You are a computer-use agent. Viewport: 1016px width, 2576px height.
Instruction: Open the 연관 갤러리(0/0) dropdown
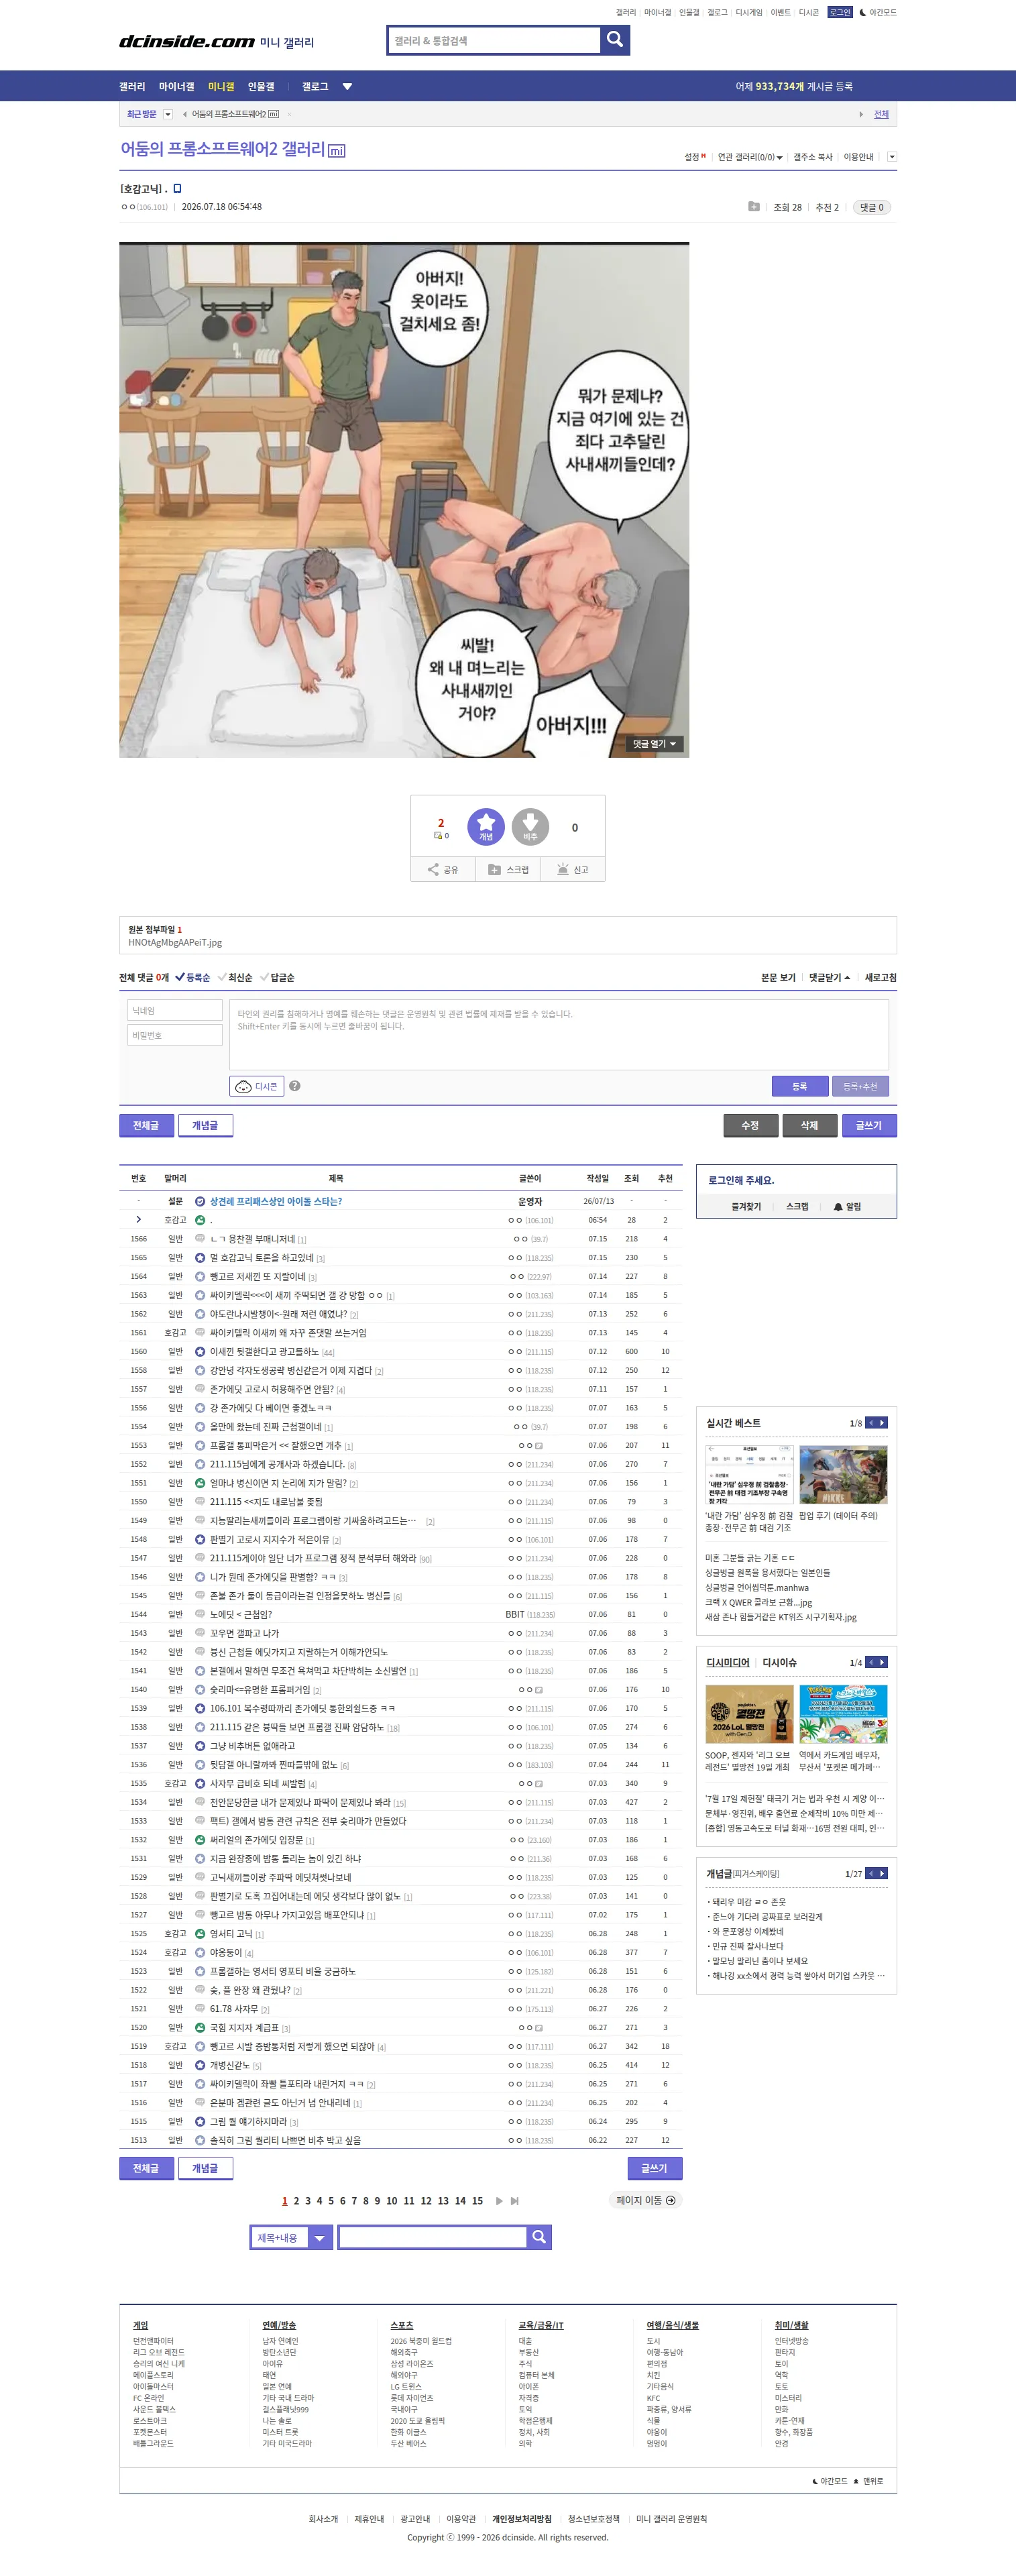[x=750, y=157]
